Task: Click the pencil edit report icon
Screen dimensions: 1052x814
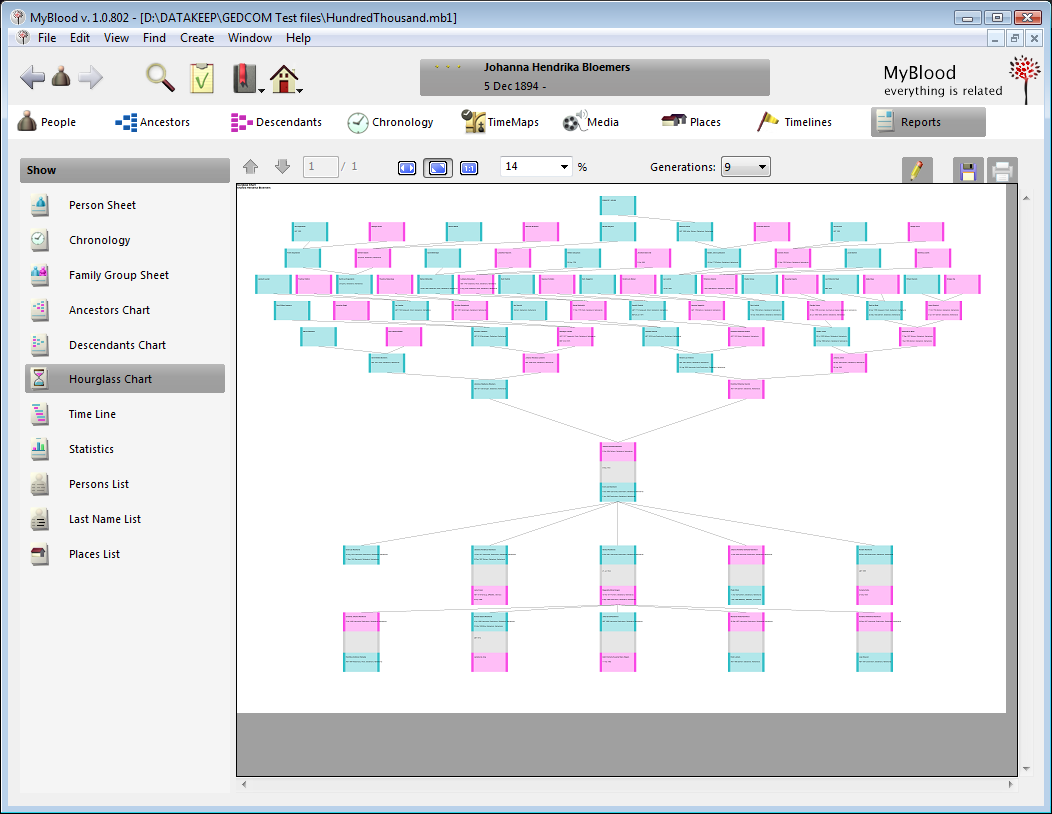Action: tap(917, 170)
